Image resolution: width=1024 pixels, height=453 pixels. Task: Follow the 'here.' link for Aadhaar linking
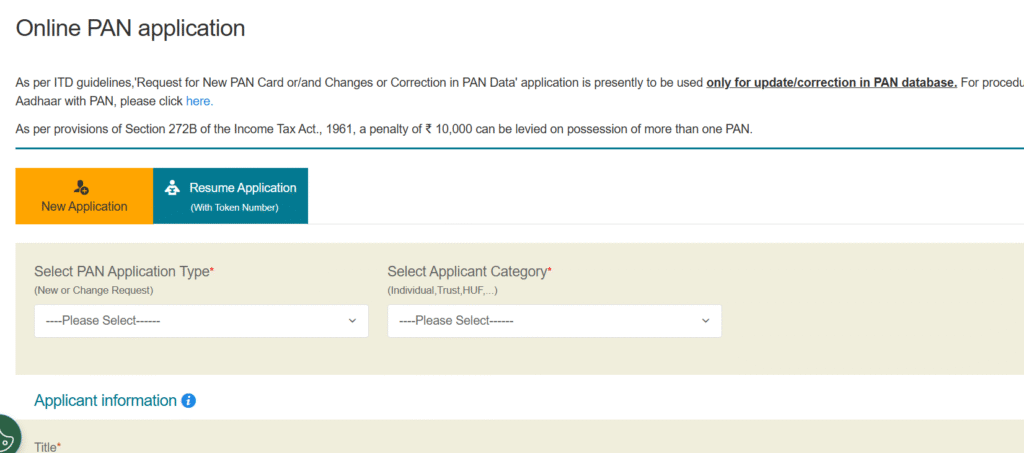(199, 101)
